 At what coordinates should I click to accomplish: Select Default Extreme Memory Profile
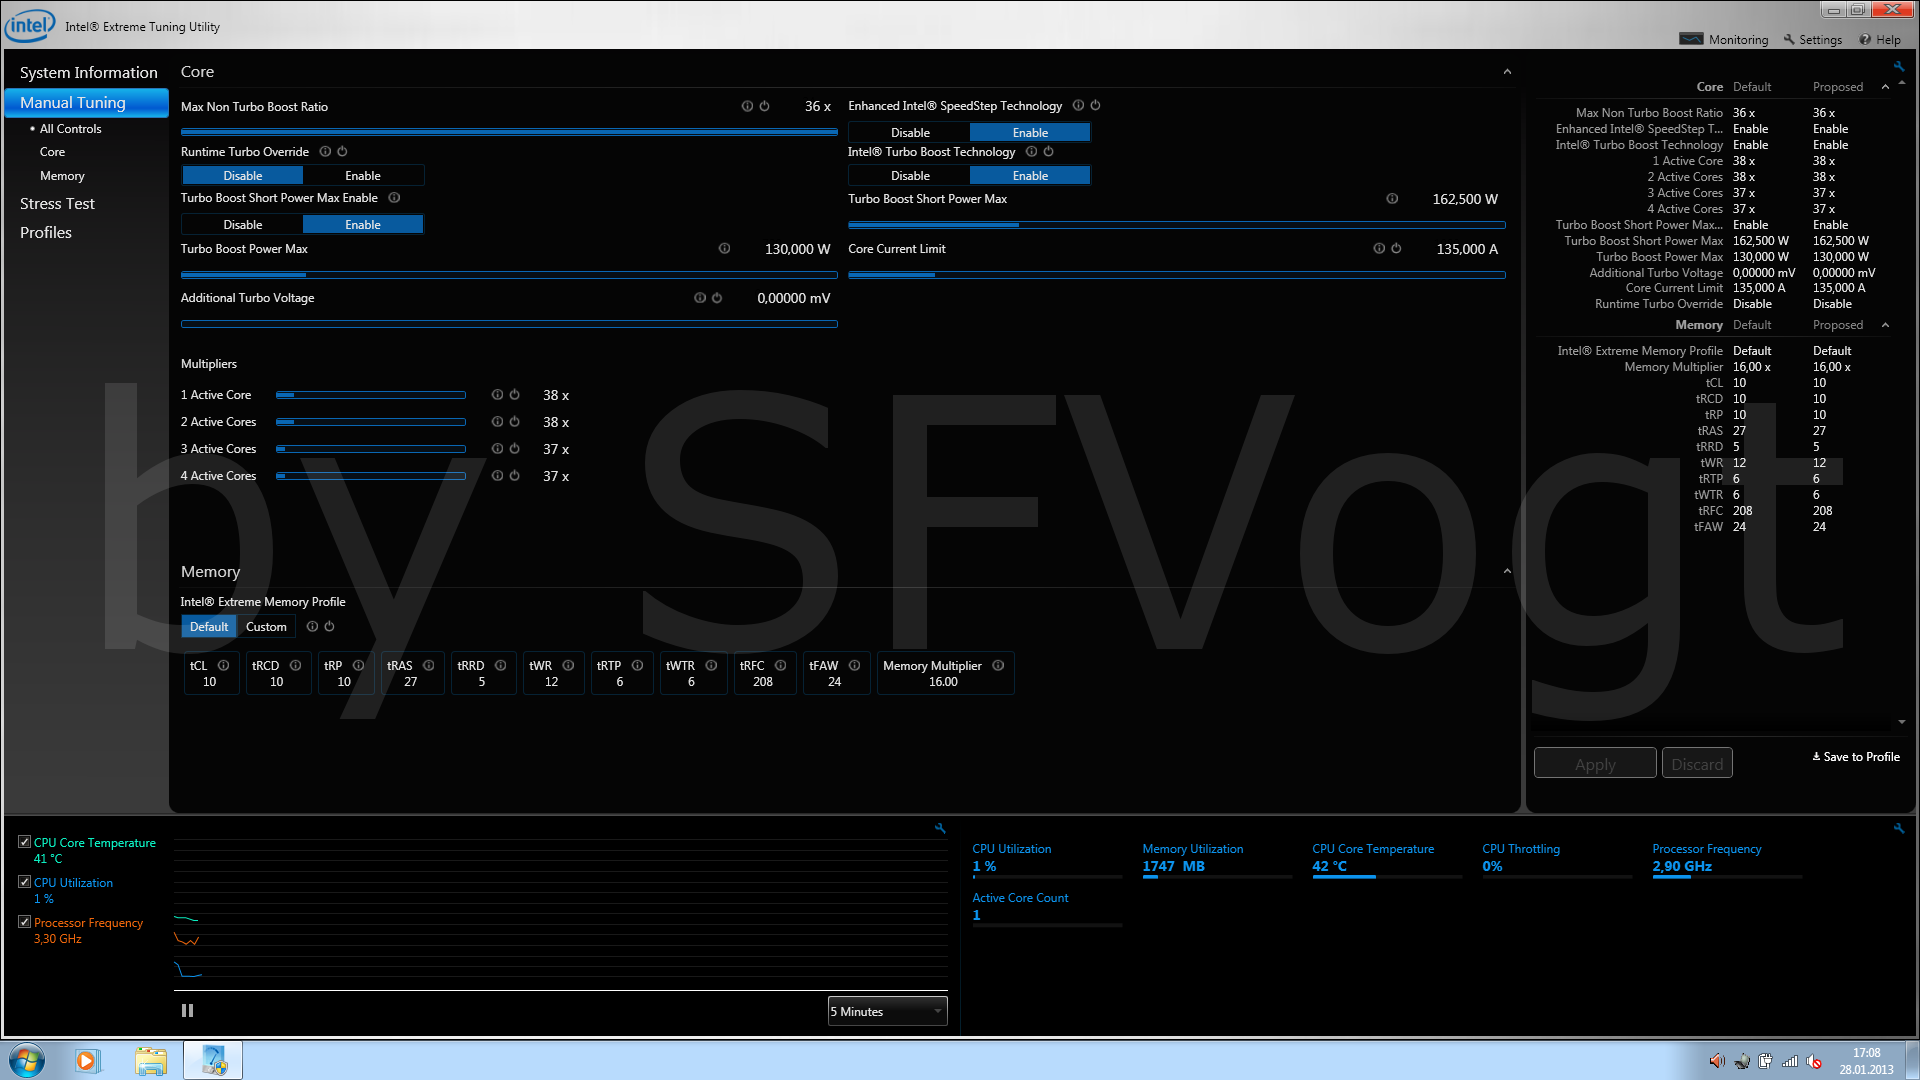click(x=209, y=627)
